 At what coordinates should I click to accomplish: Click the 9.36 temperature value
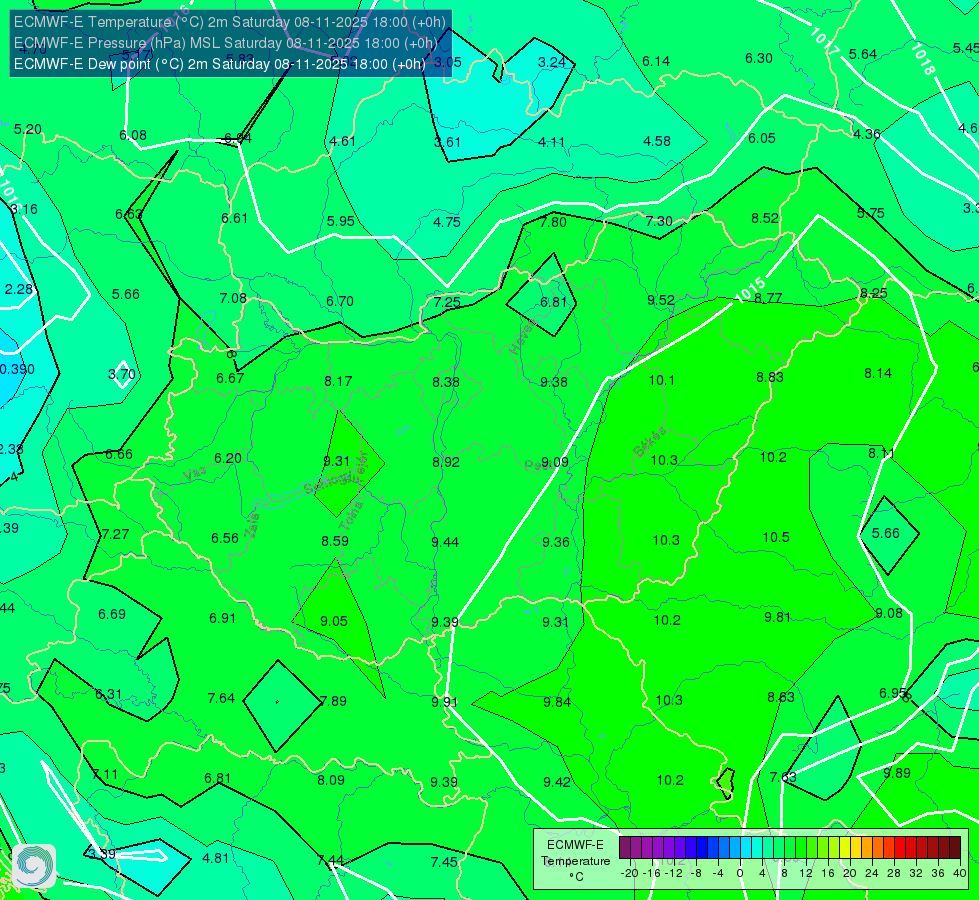tap(556, 542)
